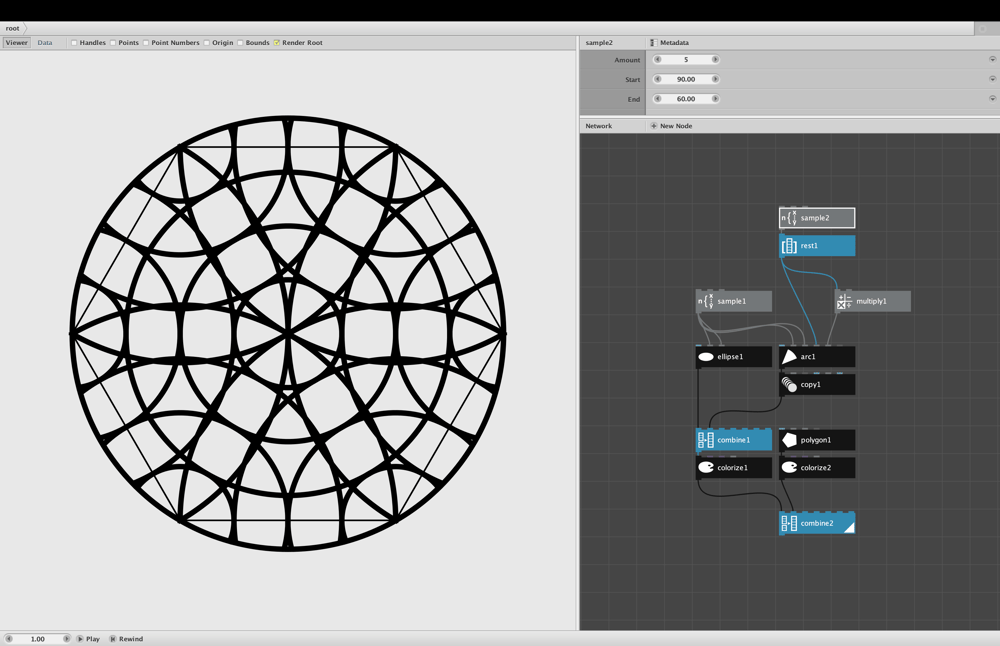Screen dimensions: 1000x646
Task: Open the Start parameter options menu
Action: click(992, 79)
